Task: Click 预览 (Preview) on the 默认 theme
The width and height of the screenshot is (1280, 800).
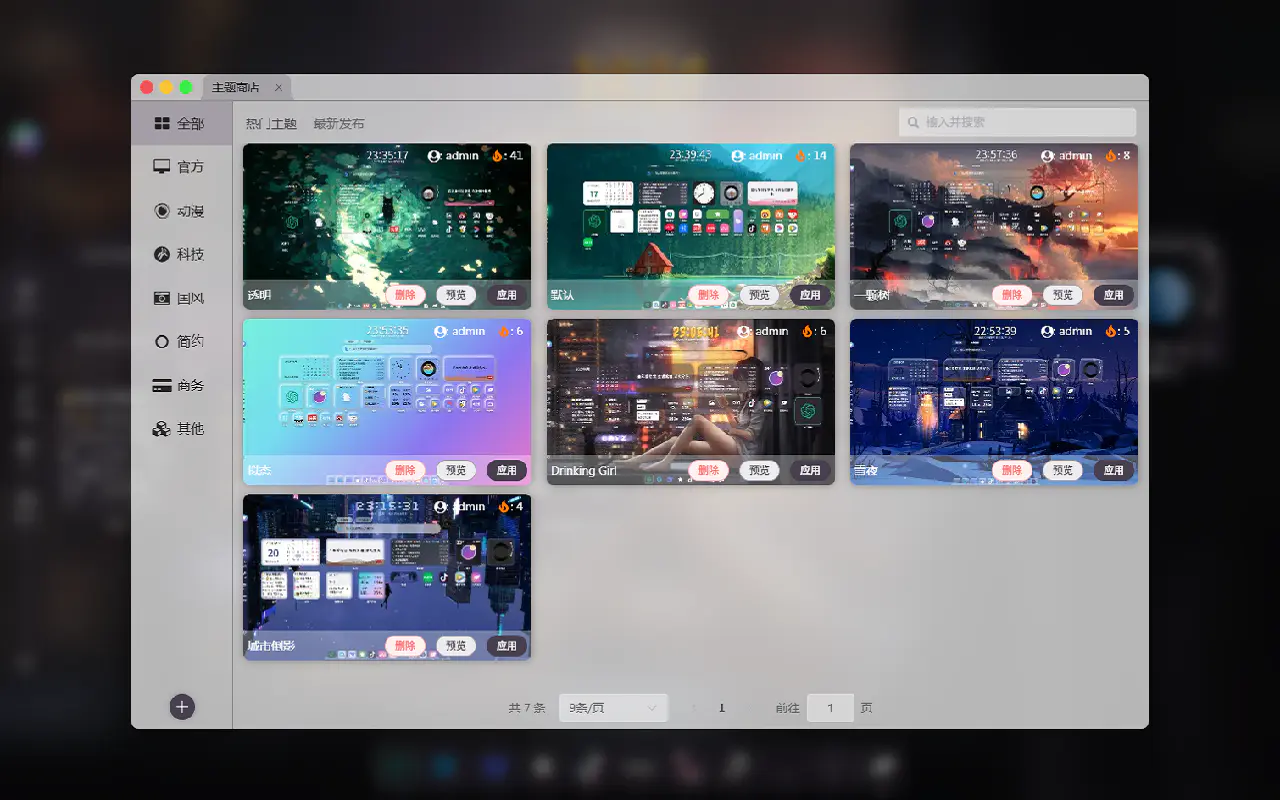Action: (759, 295)
